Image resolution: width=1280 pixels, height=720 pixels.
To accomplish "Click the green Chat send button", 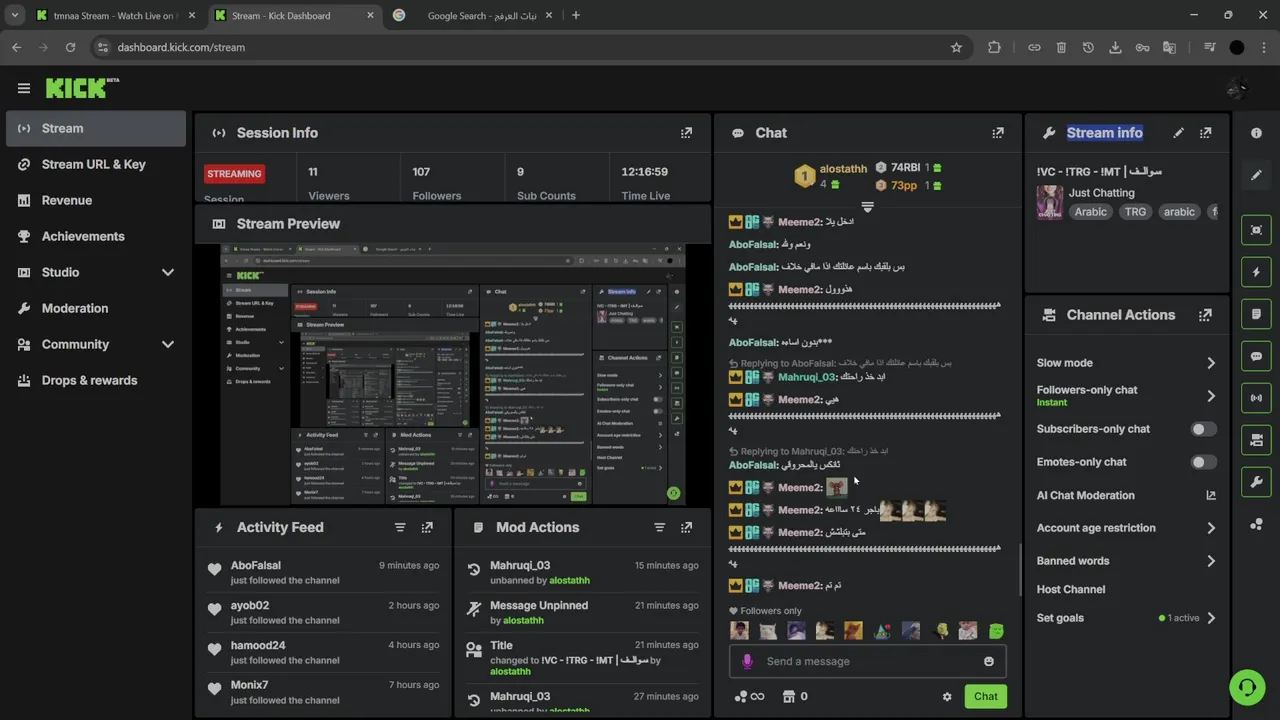I will tap(985, 697).
